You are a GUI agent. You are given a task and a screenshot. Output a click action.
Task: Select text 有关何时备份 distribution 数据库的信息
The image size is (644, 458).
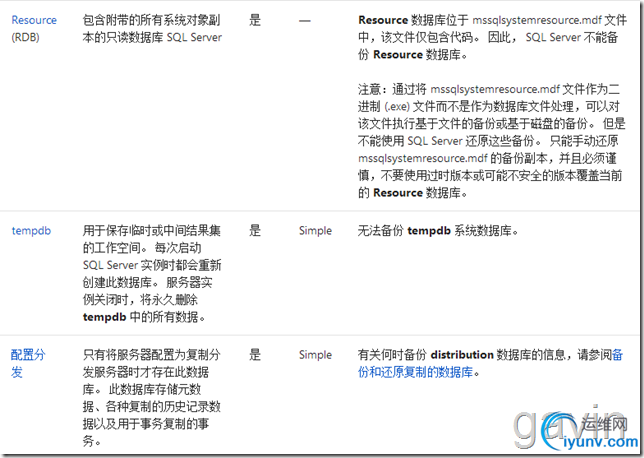click(464, 355)
